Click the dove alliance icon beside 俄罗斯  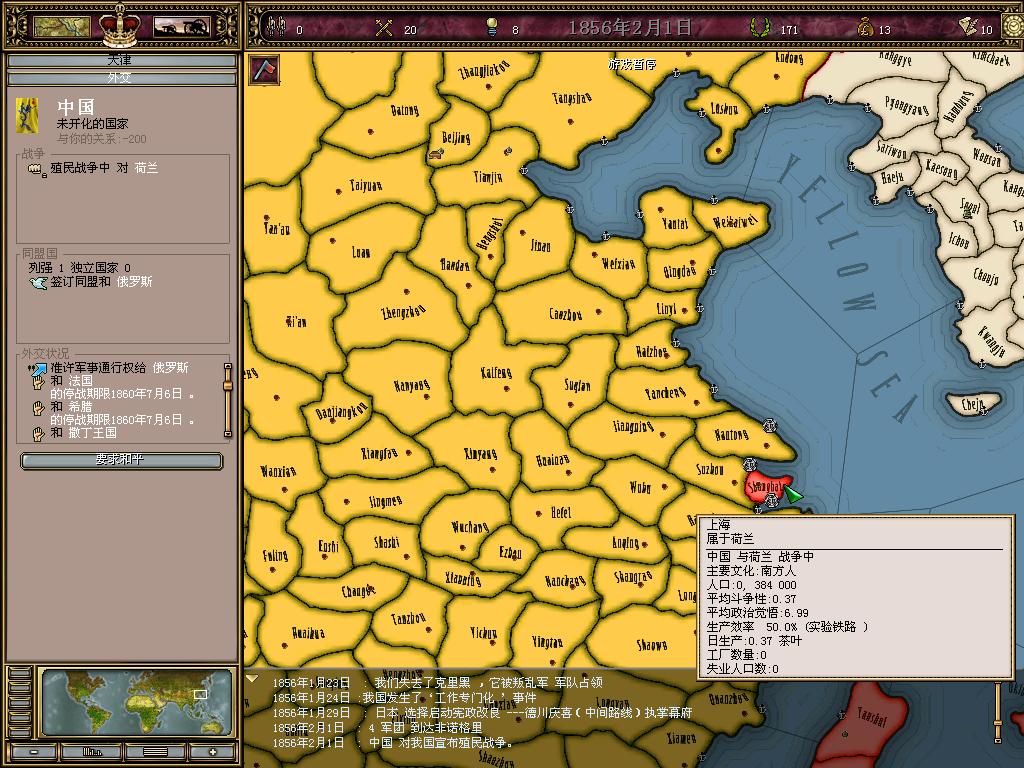39,283
